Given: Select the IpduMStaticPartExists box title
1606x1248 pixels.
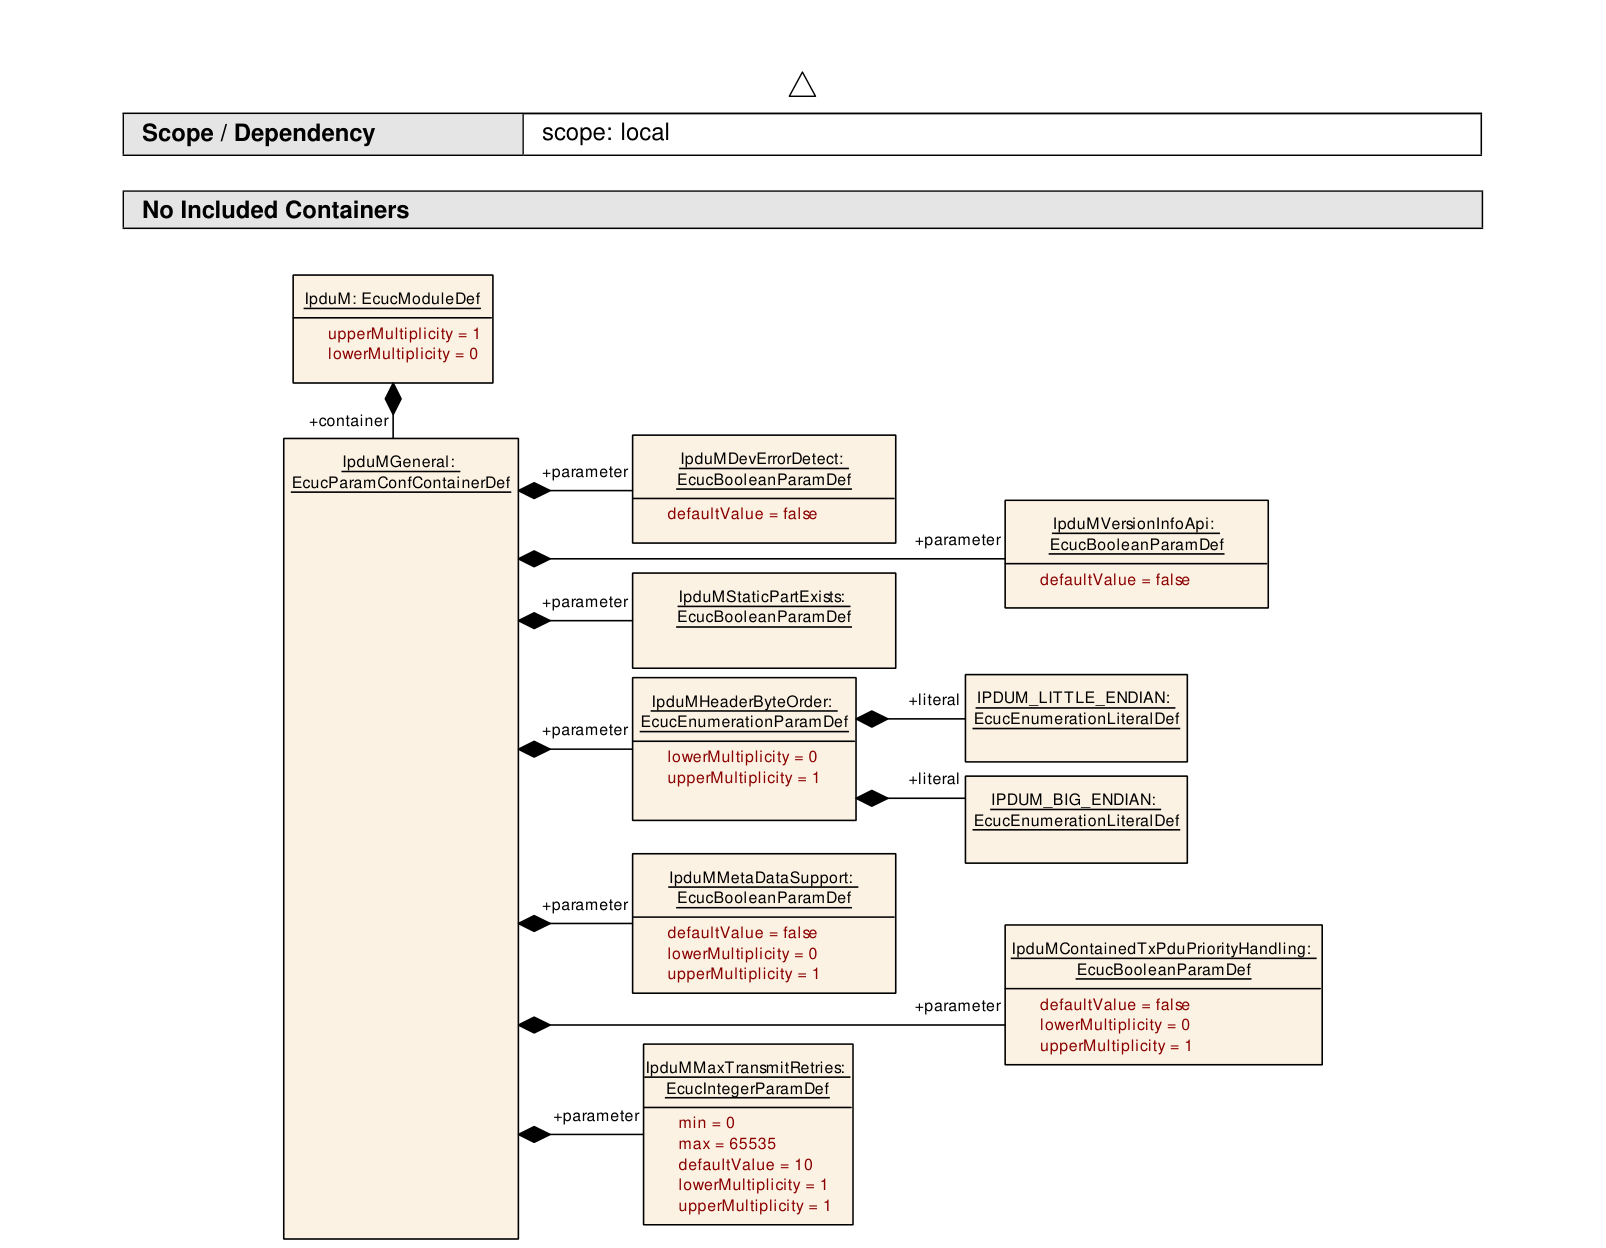Looking at the screenshot, I should tap(764, 607).
